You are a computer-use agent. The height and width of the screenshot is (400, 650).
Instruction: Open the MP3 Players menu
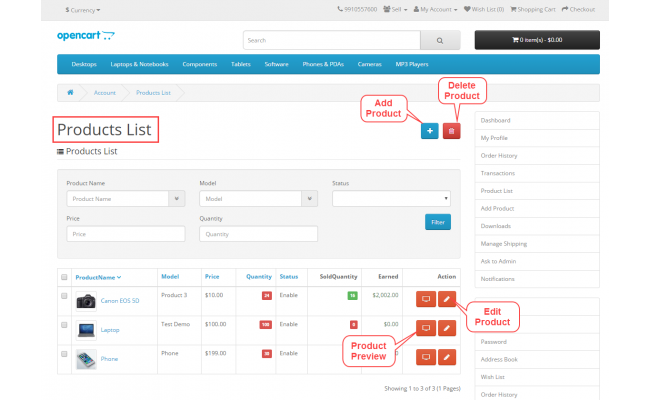click(x=412, y=64)
